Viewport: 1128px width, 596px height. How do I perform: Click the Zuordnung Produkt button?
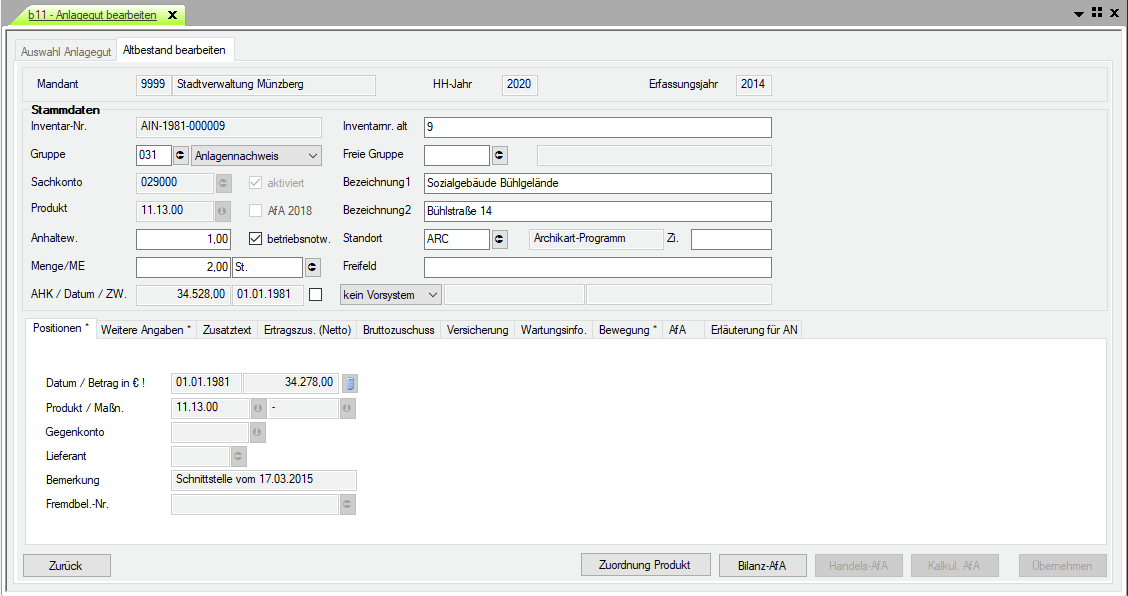(645, 565)
